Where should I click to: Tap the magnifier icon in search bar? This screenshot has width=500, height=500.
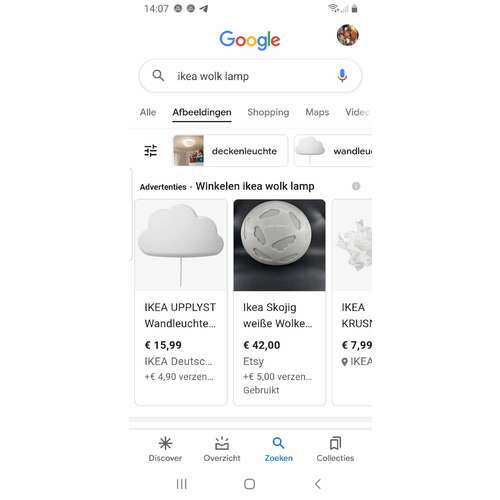coord(158,76)
